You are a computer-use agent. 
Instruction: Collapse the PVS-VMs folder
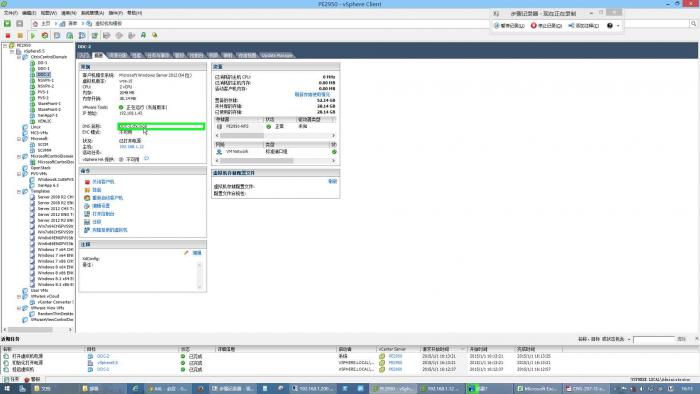(x=19, y=174)
